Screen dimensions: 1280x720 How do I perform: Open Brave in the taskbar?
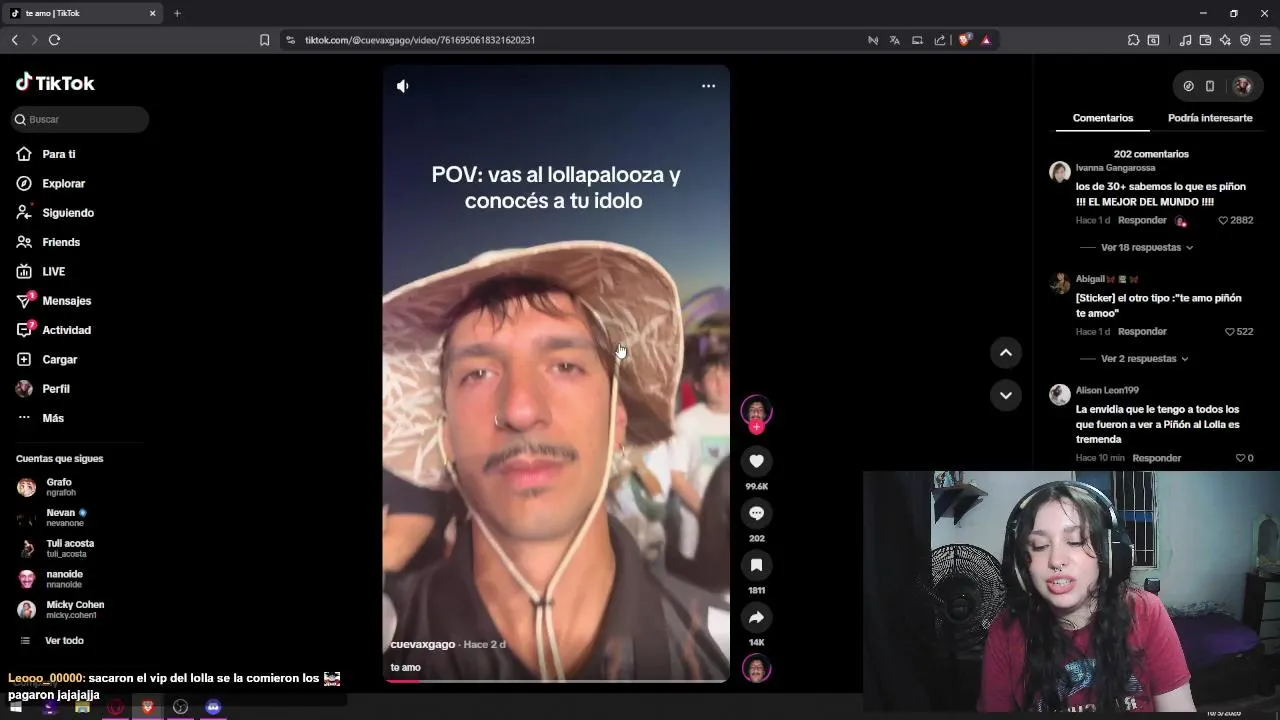[x=148, y=707]
